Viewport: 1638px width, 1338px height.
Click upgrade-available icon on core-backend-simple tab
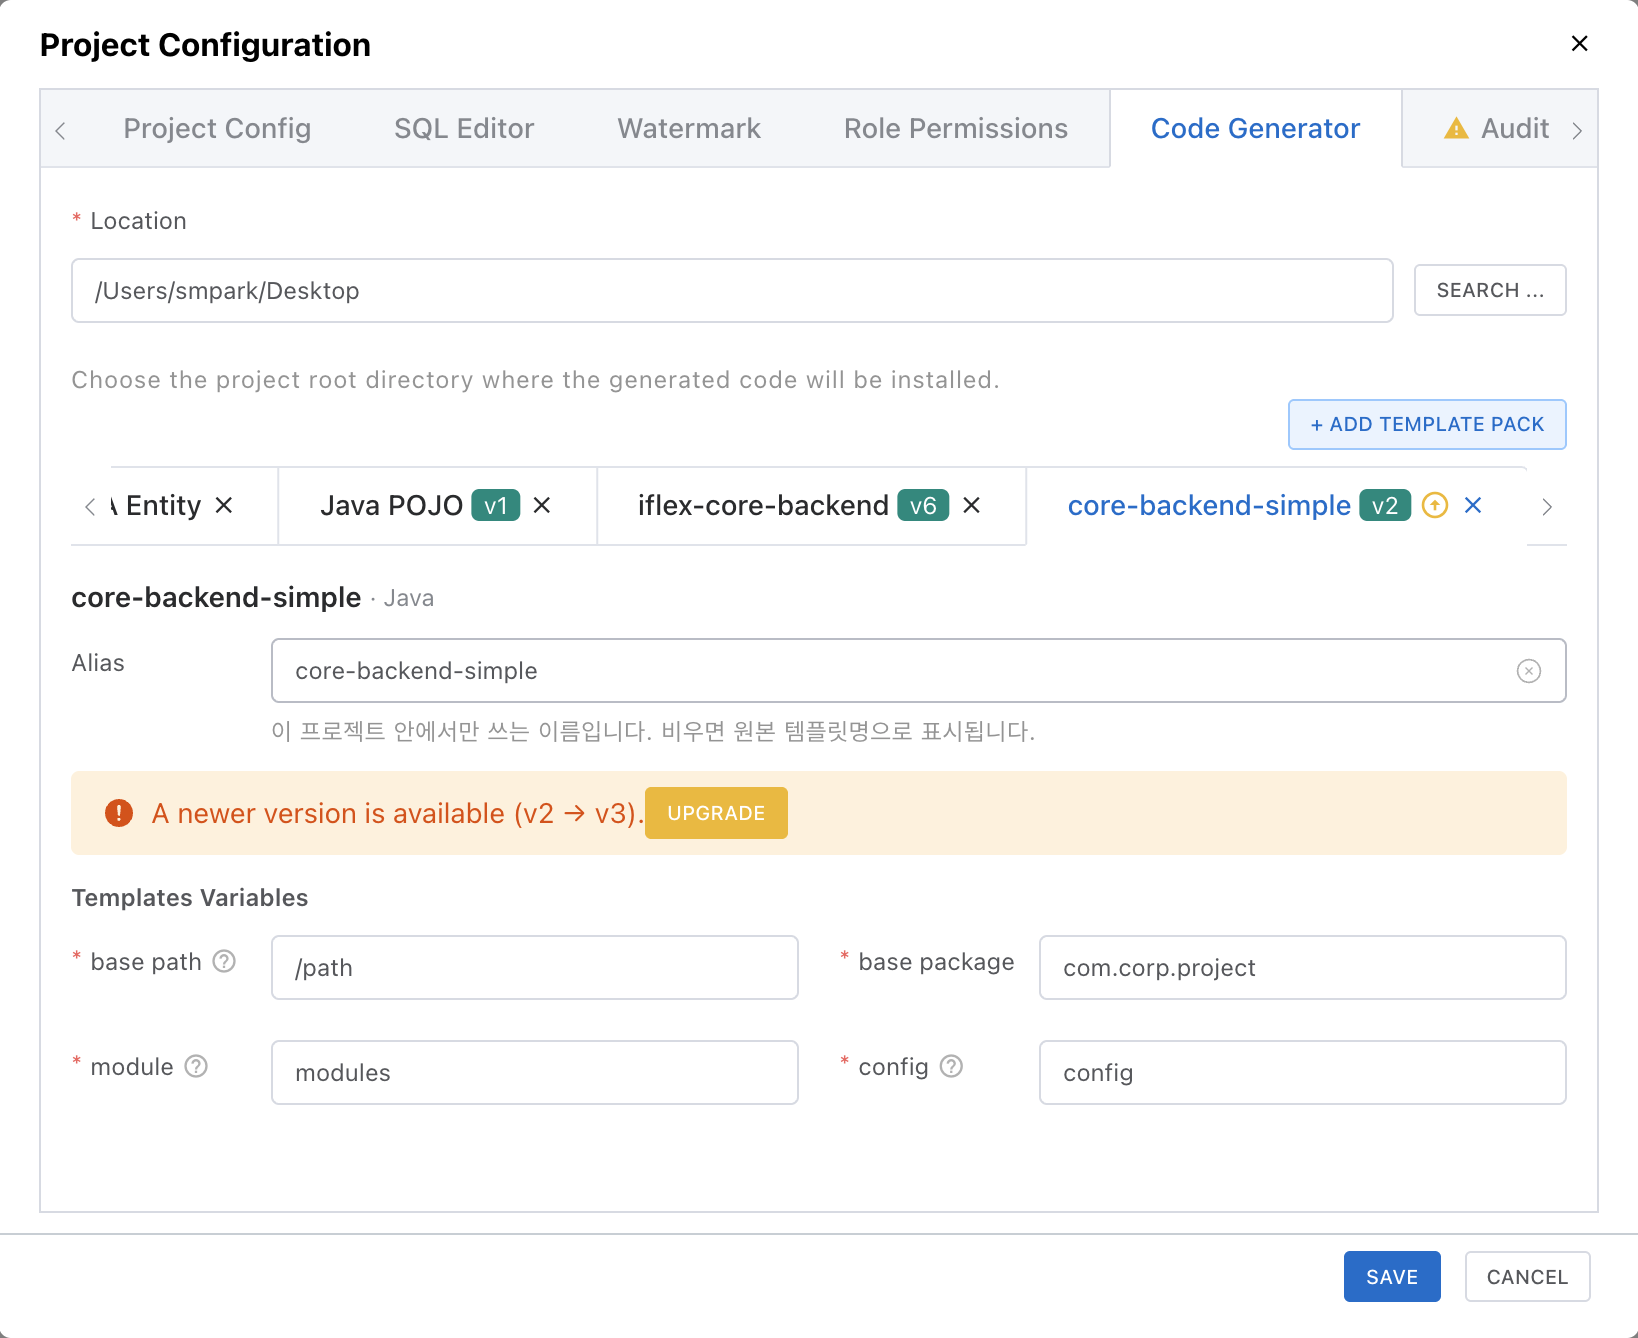click(1435, 506)
